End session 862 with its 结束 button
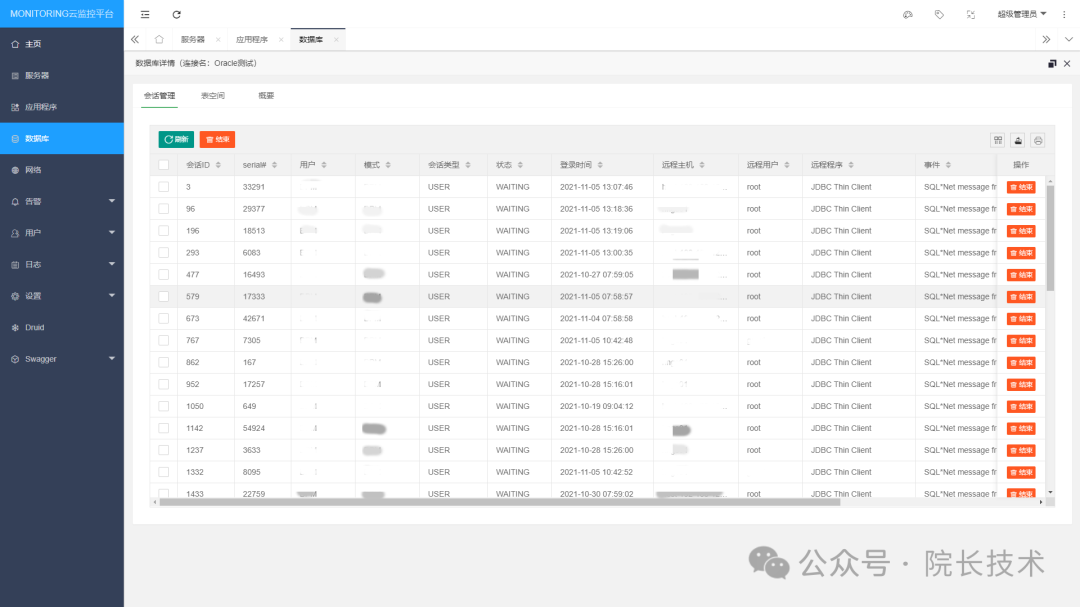 click(x=1021, y=362)
